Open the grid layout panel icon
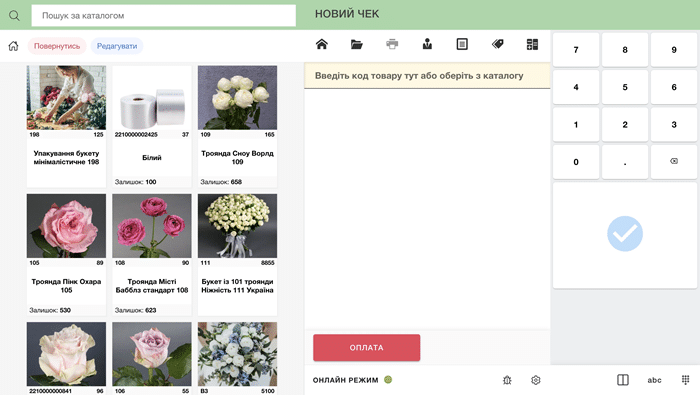 532,44
